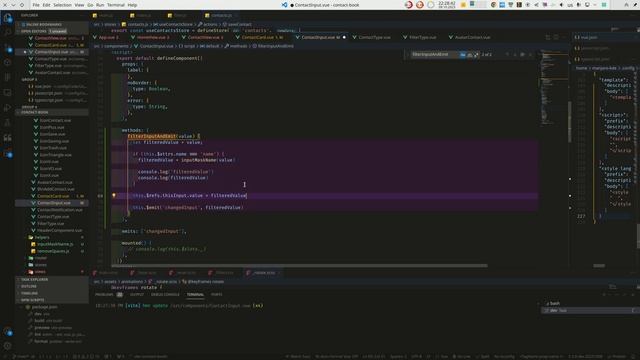Click the volume icon in system tray
Screen dimensions: 640x360
point(561,5)
